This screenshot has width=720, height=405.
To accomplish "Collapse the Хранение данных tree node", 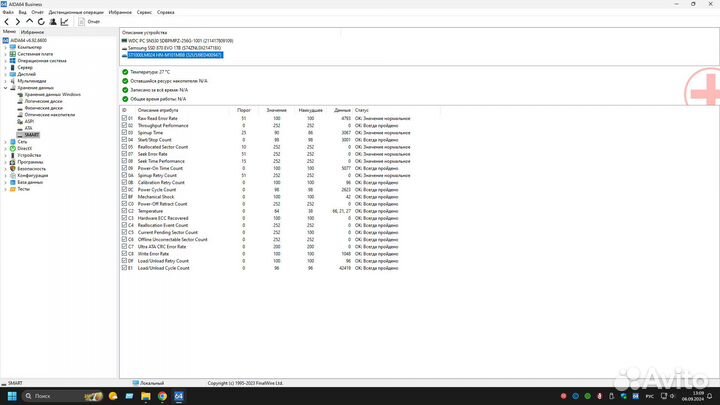I will pos(5,88).
